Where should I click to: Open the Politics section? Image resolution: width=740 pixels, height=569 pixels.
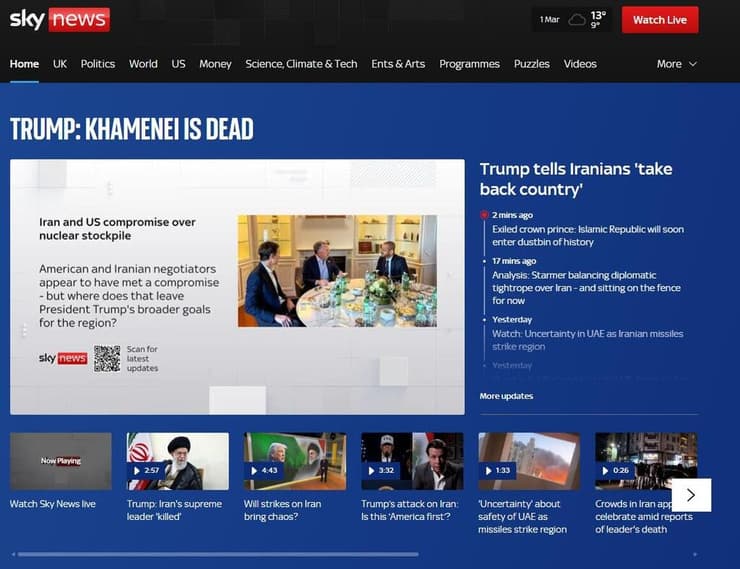click(98, 64)
